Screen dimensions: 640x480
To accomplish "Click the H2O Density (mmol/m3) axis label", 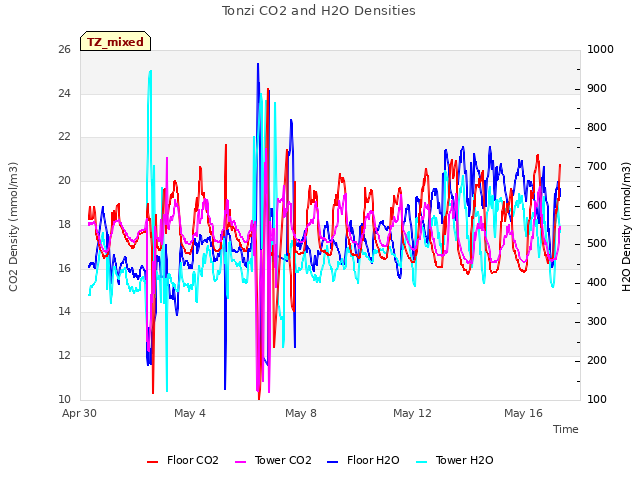I will (x=626, y=227).
